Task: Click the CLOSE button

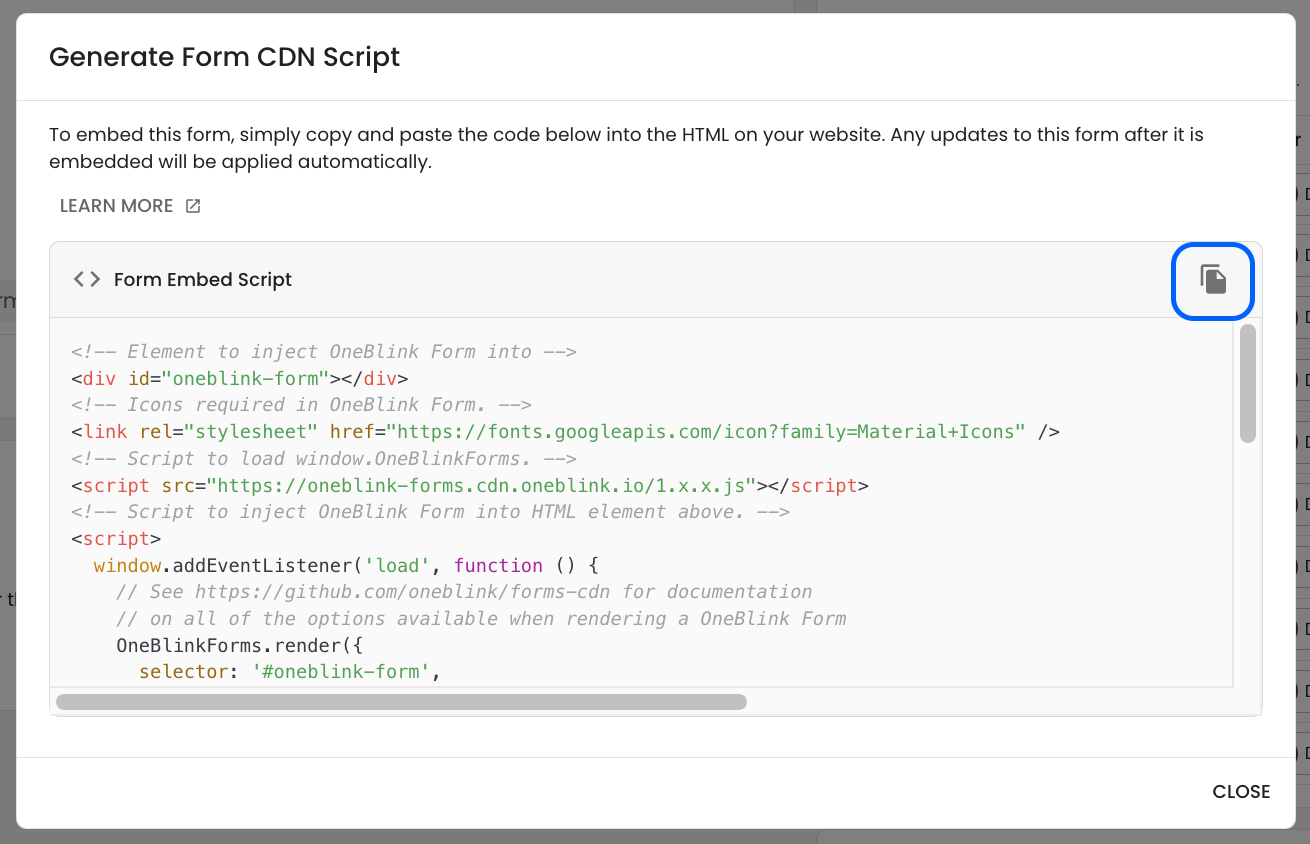Action: click(x=1241, y=792)
